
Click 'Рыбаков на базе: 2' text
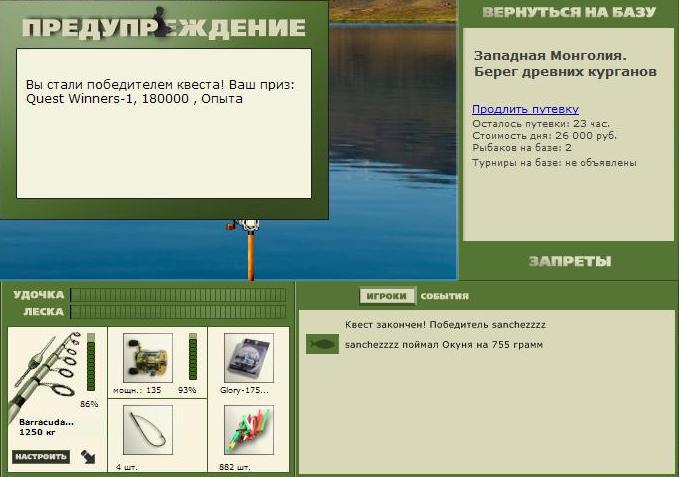click(522, 148)
